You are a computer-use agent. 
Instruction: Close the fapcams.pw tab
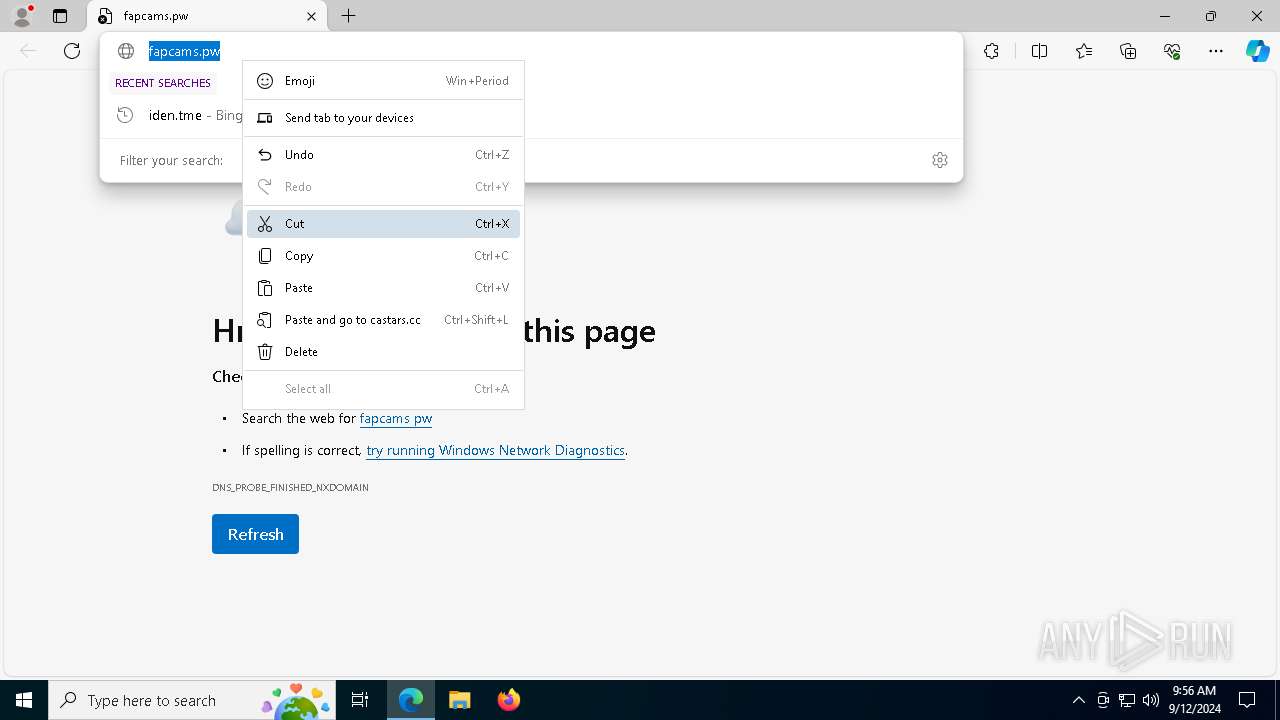311,16
